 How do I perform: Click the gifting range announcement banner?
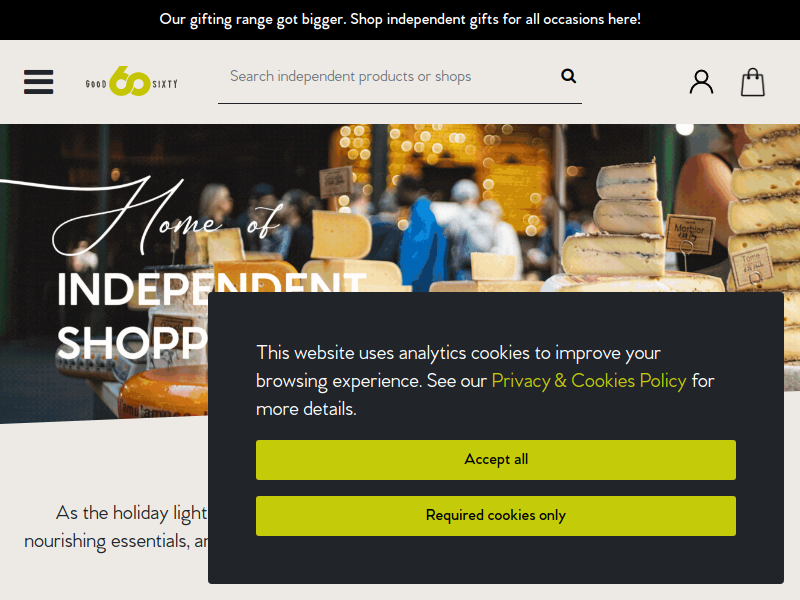click(400, 19)
